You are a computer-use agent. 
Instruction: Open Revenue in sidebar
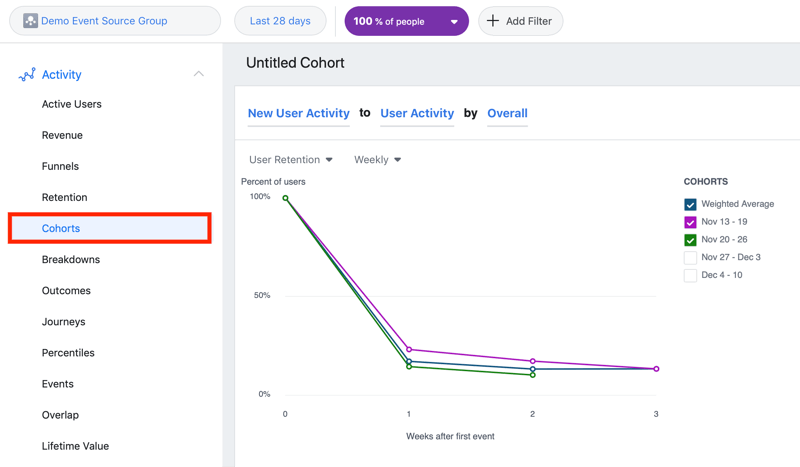pyautogui.click(x=62, y=135)
